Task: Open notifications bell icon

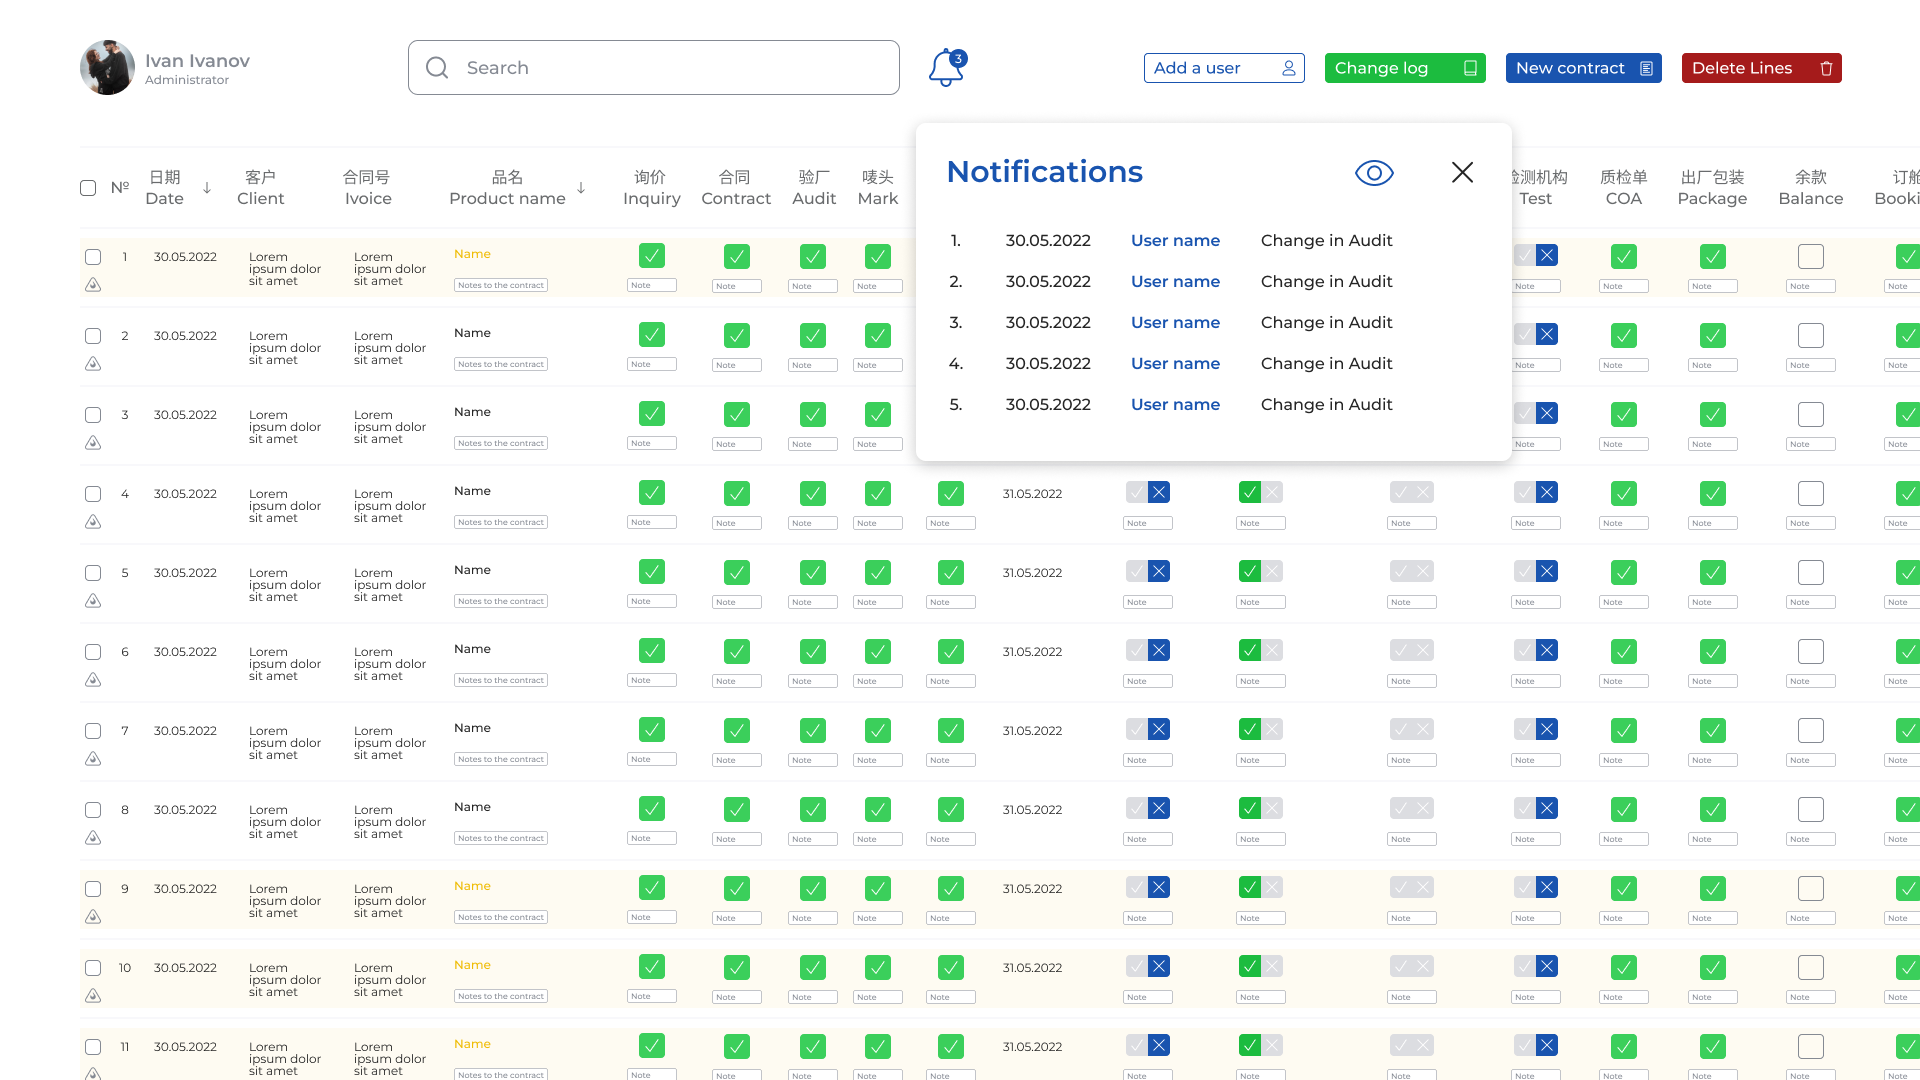Action: [x=946, y=68]
